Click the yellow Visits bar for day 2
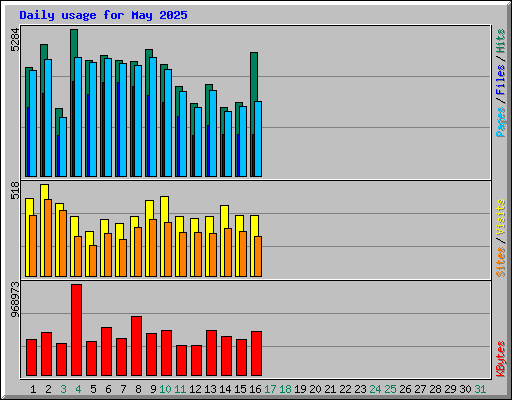The width and height of the screenshot is (512, 400). [44, 192]
